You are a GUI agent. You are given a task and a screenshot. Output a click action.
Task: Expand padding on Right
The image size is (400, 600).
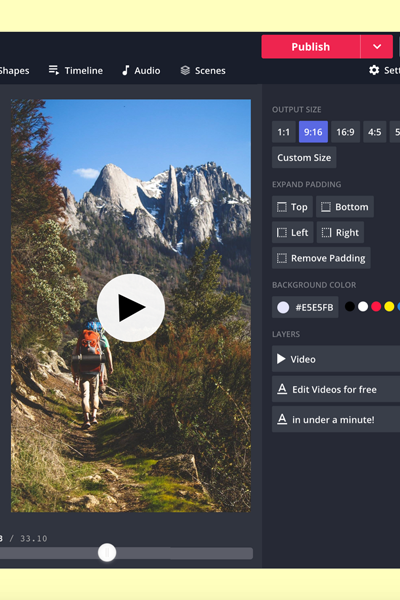click(340, 232)
